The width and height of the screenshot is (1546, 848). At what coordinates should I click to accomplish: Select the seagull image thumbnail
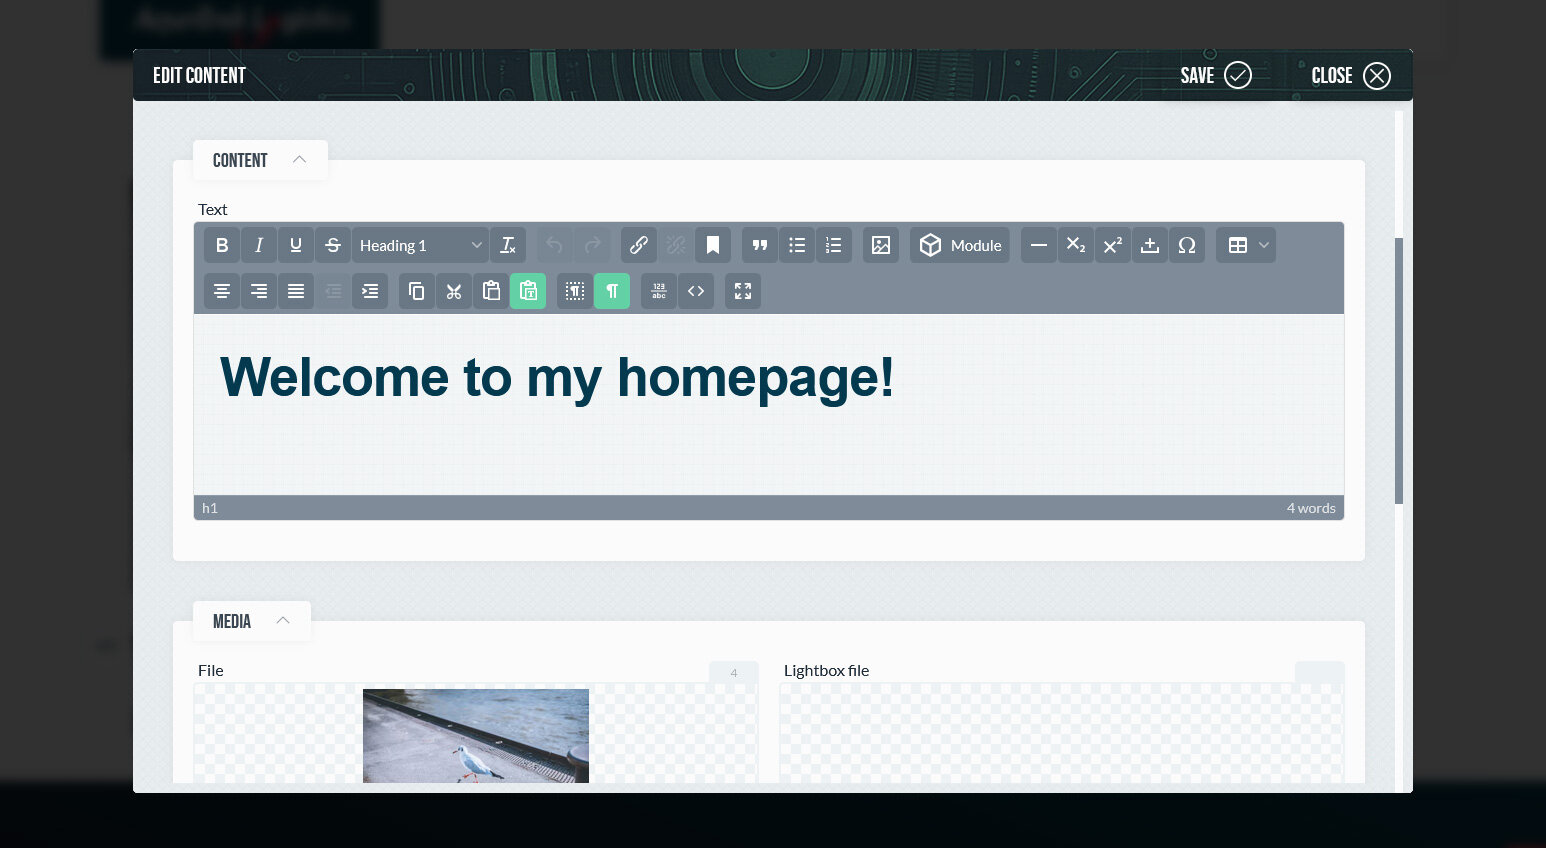[x=476, y=735]
